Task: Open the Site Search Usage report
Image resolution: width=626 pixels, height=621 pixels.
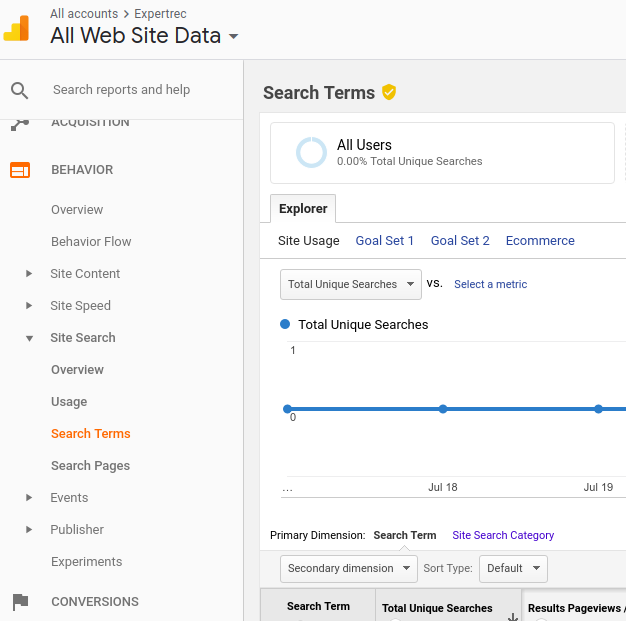Action: tap(69, 402)
